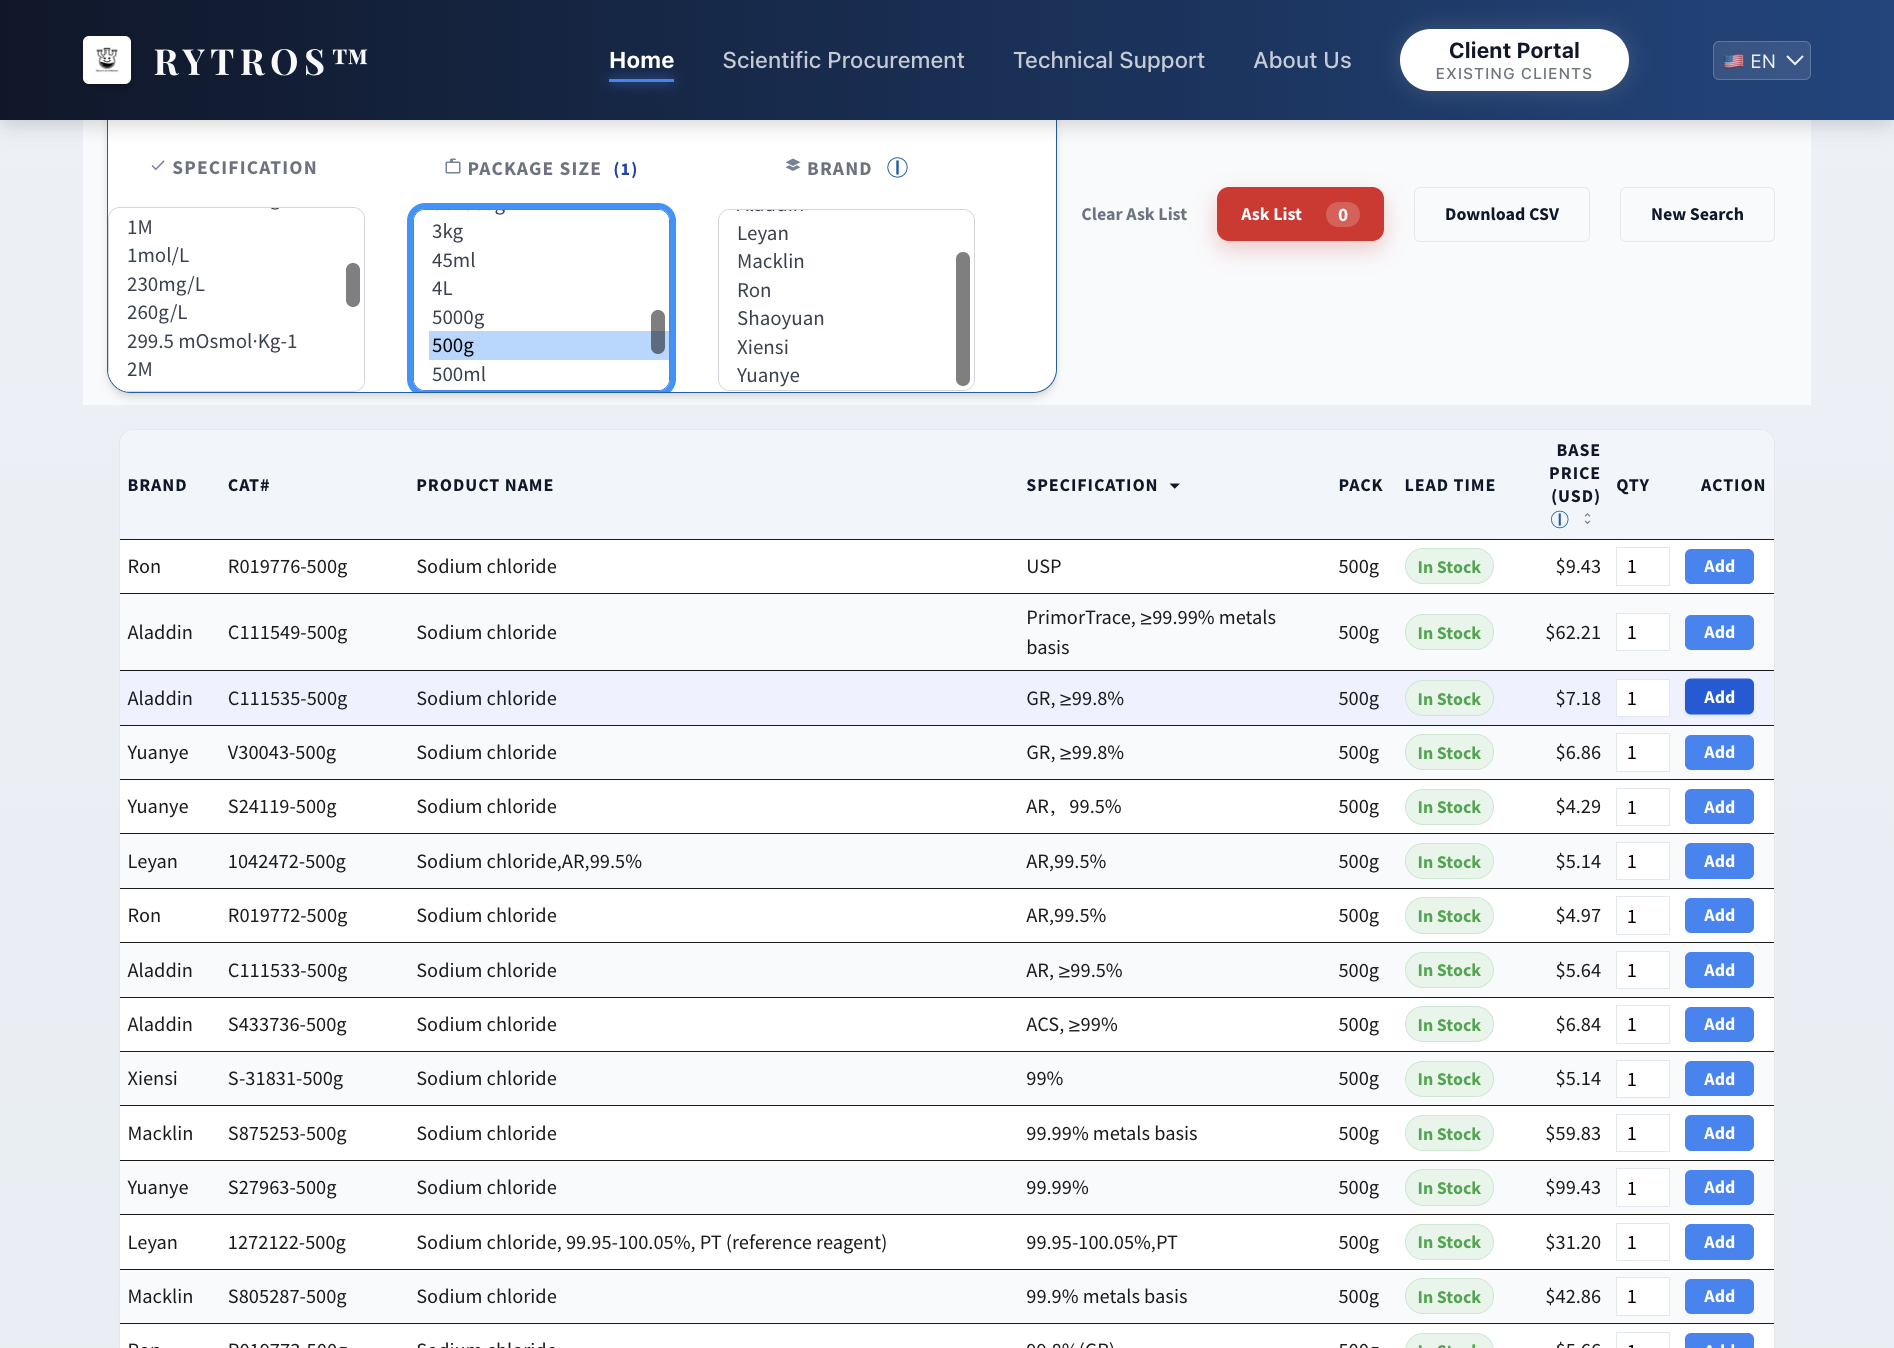Click the Base Price info icon

click(x=1559, y=519)
